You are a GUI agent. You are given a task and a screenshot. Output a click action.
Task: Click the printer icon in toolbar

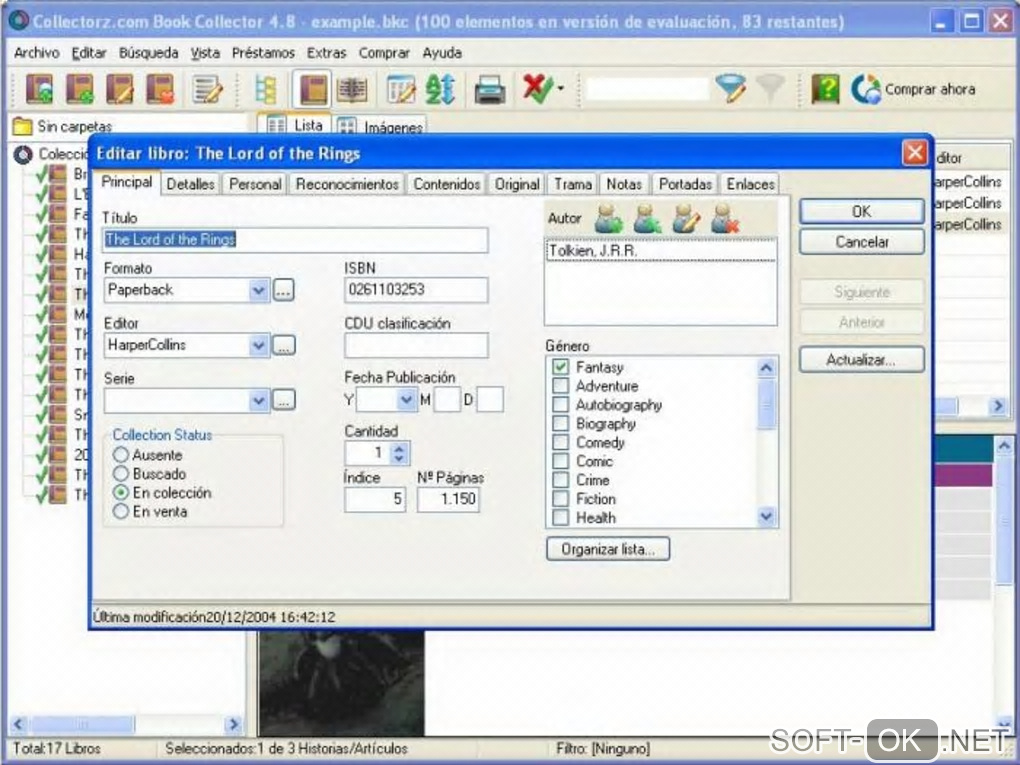[x=490, y=90]
